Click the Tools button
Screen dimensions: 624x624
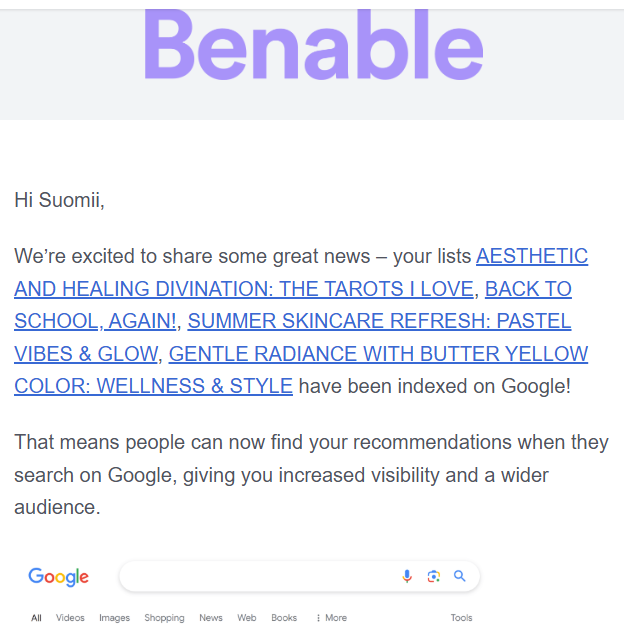(461, 618)
